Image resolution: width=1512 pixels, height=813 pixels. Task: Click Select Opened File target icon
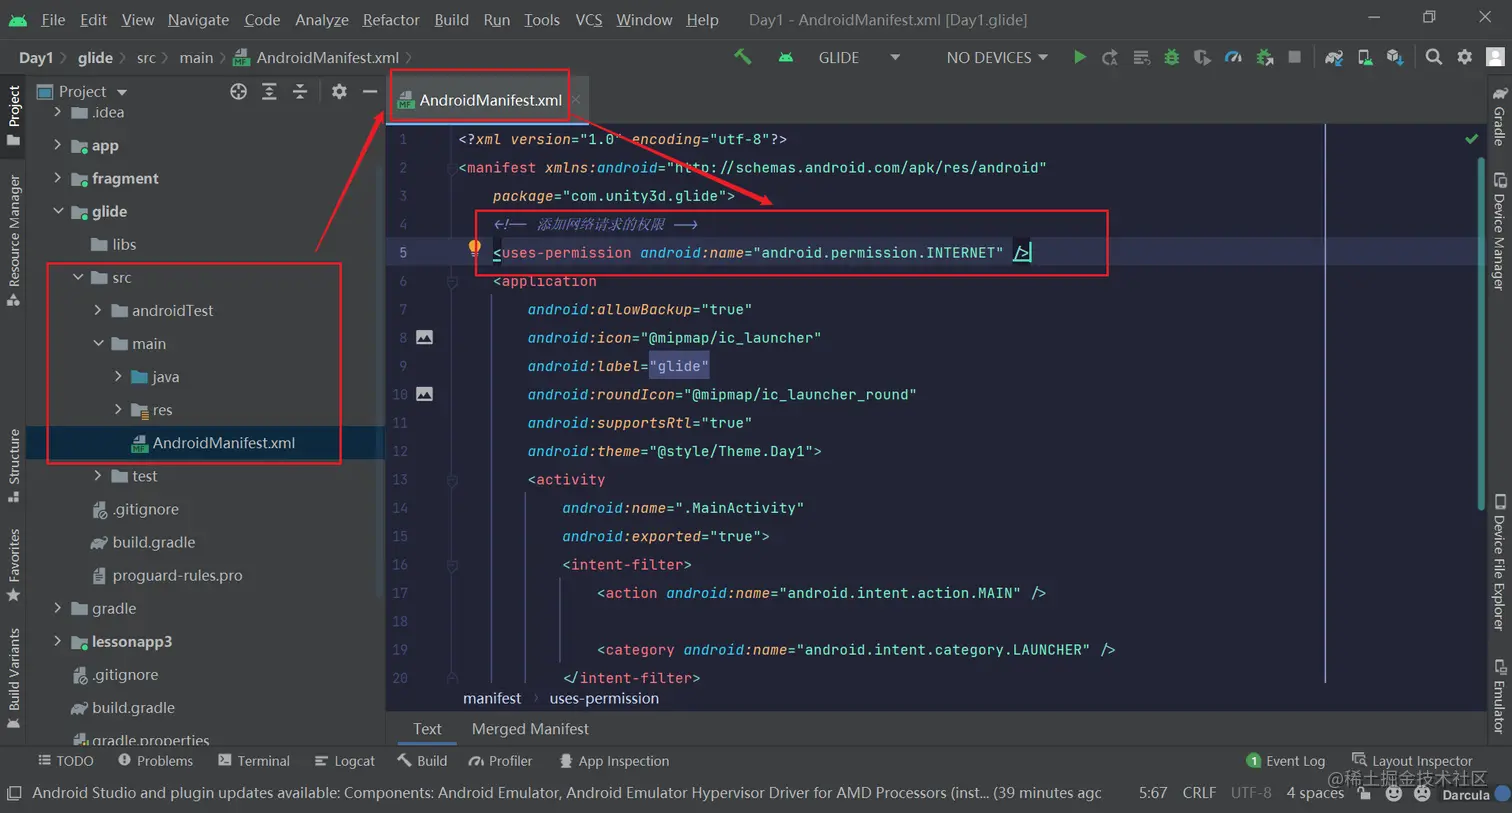point(238,91)
